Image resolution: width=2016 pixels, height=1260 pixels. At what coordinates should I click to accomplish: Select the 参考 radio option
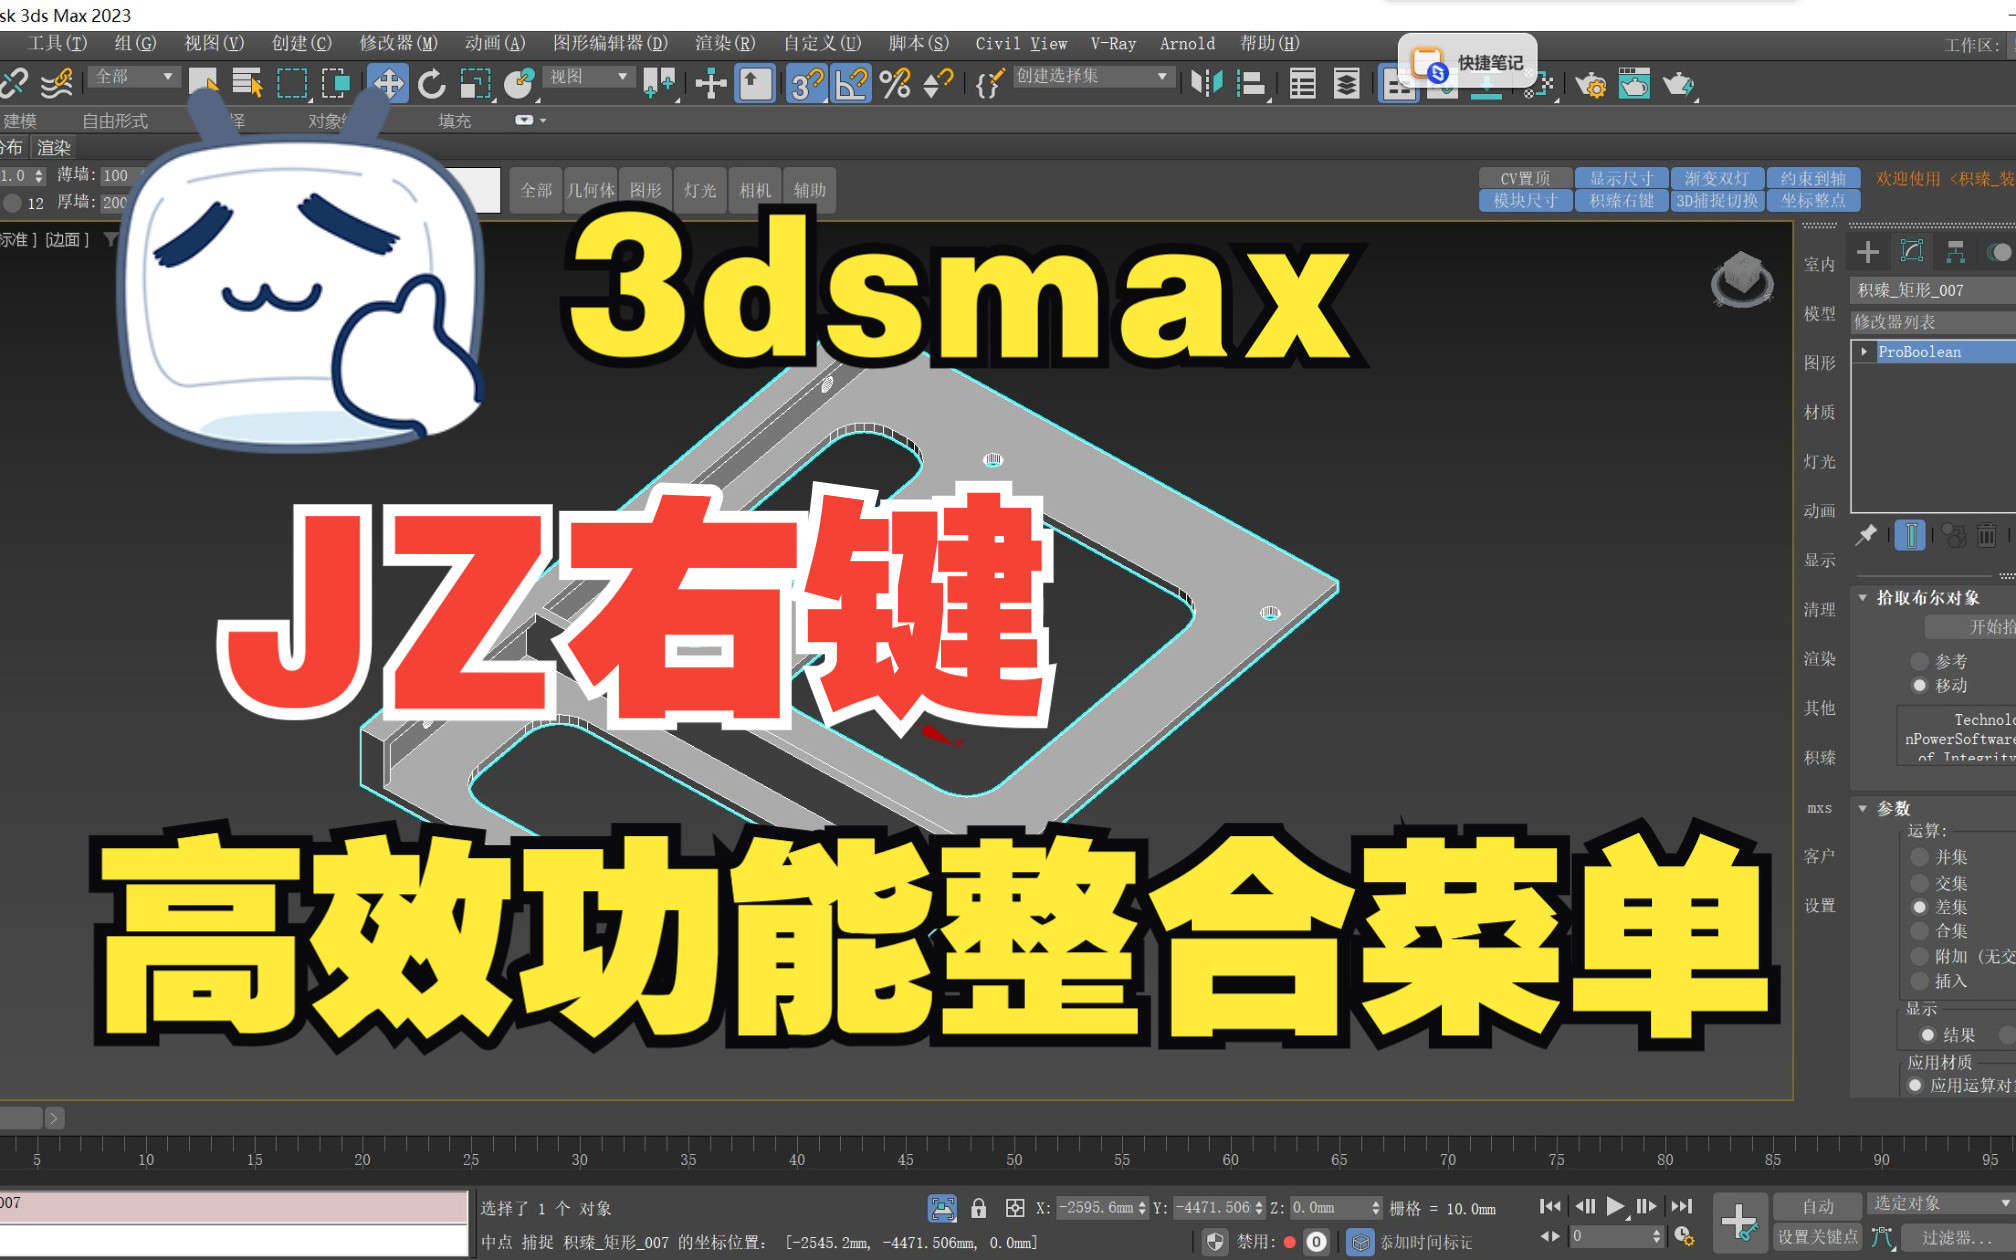[1919, 661]
